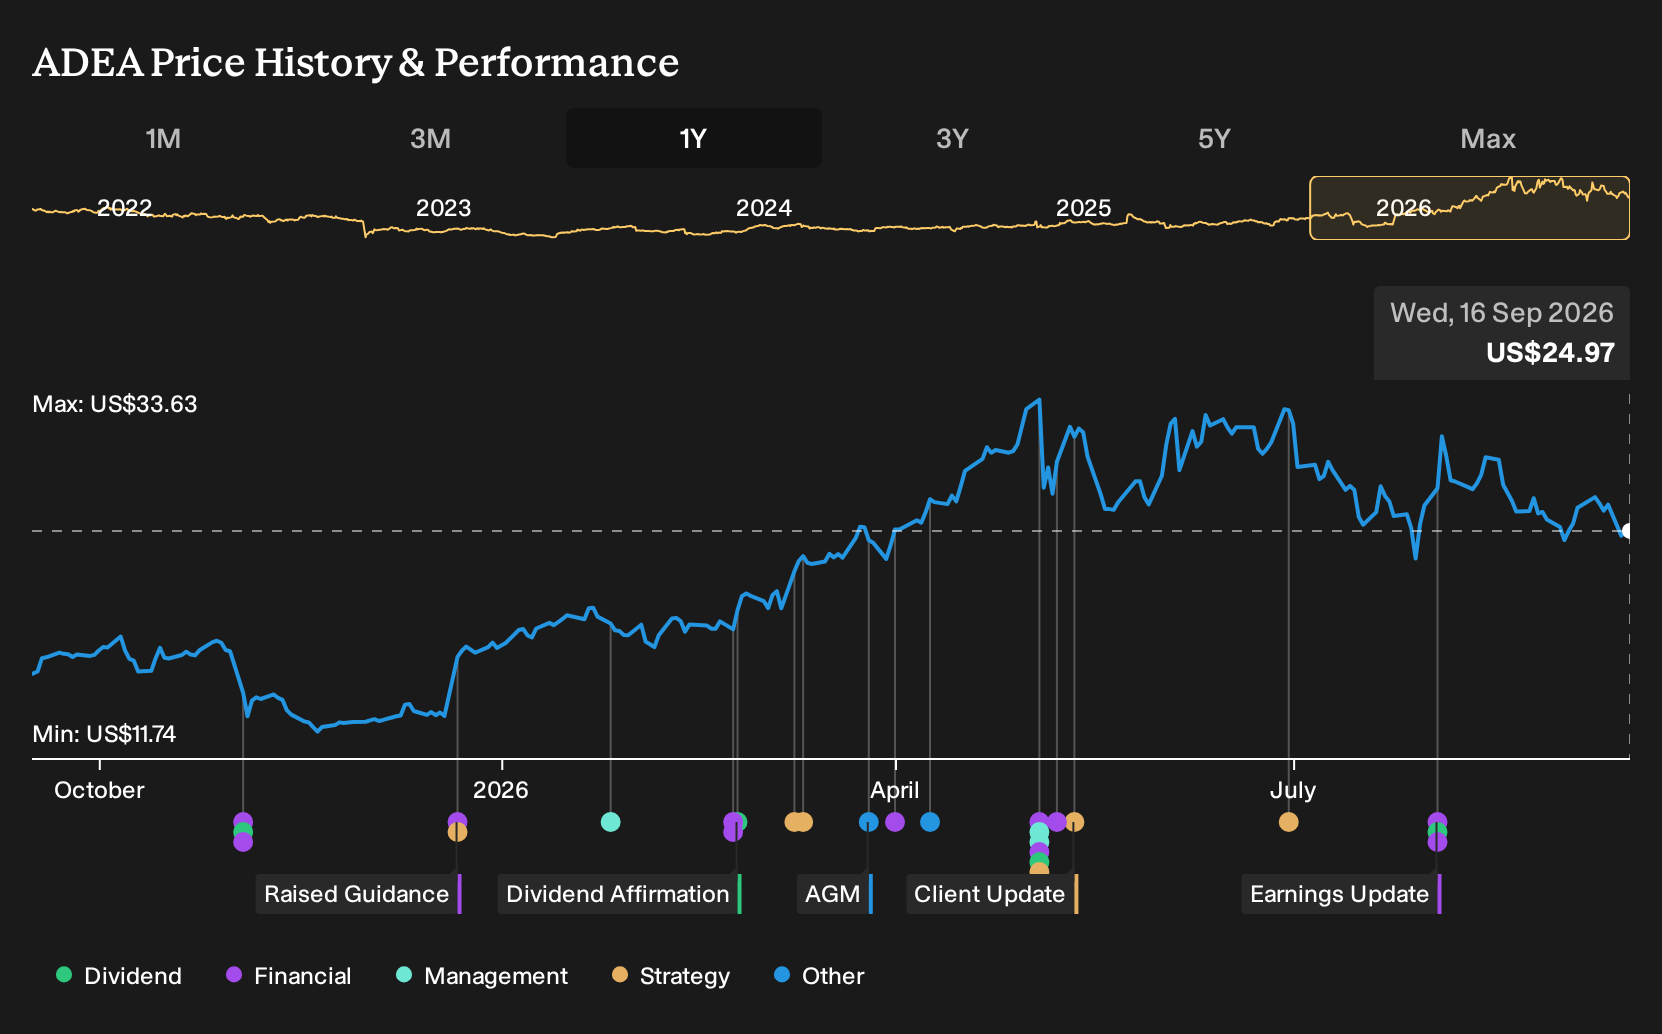This screenshot has width=1662, height=1034.
Task: Select the active 1Y range tab
Action: 694,138
